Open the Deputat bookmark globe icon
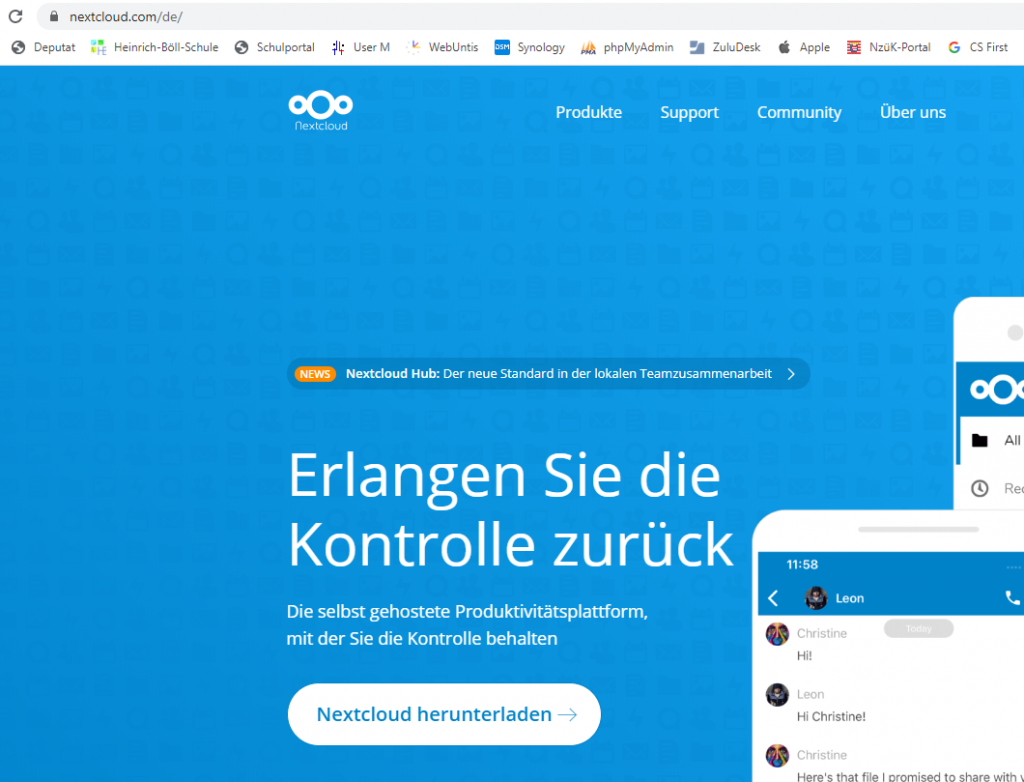This screenshot has width=1024, height=782. pyautogui.click(x=19, y=47)
